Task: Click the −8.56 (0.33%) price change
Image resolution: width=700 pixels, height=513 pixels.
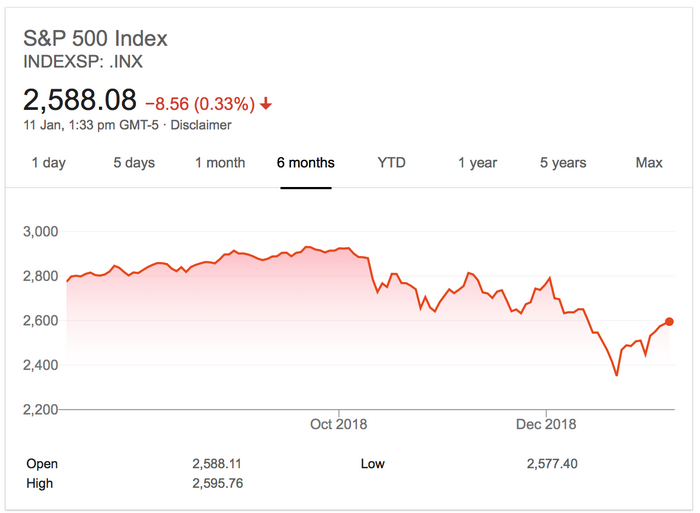Action: pyautogui.click(x=199, y=103)
